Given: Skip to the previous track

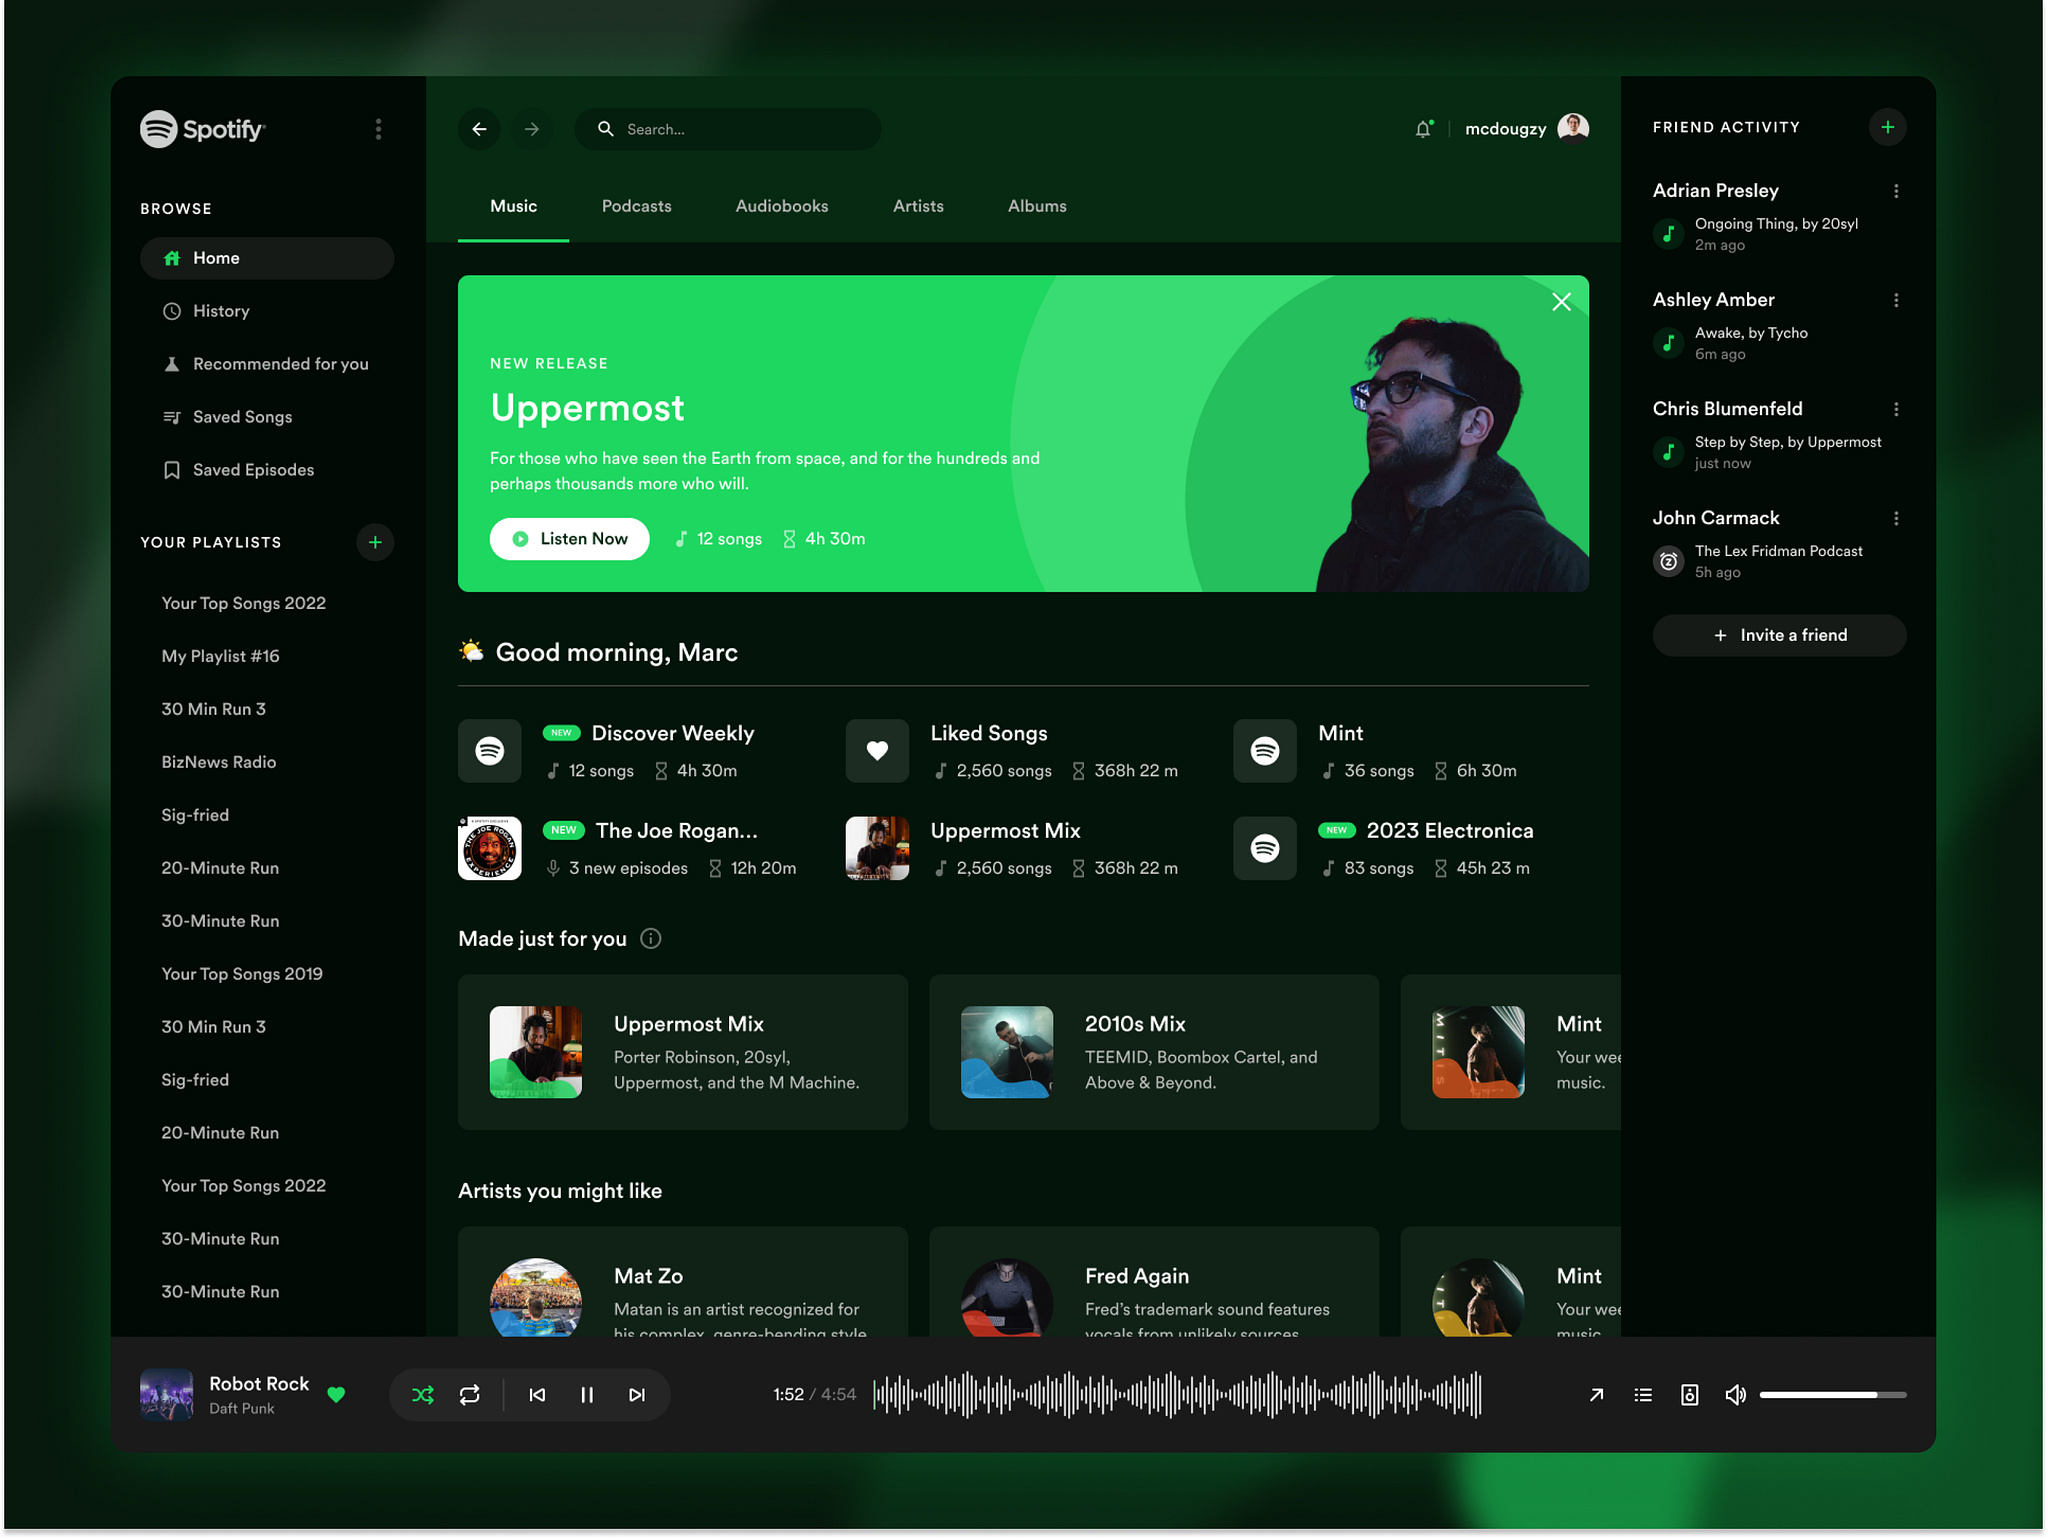Looking at the screenshot, I should [x=537, y=1395].
